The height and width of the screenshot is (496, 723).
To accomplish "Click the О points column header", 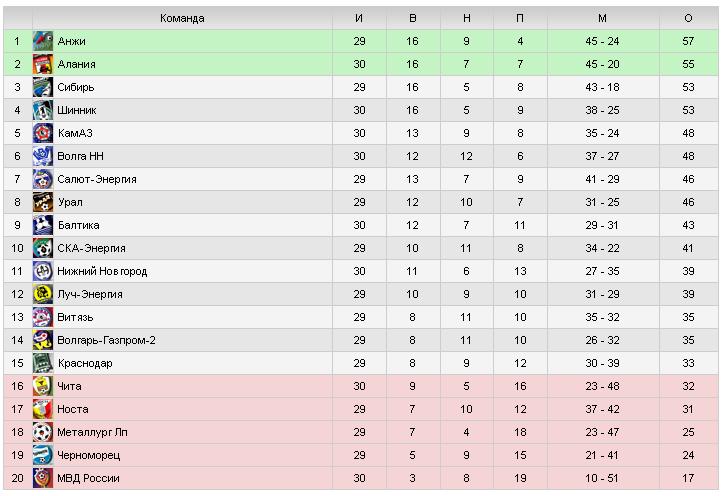I will coord(688,18).
